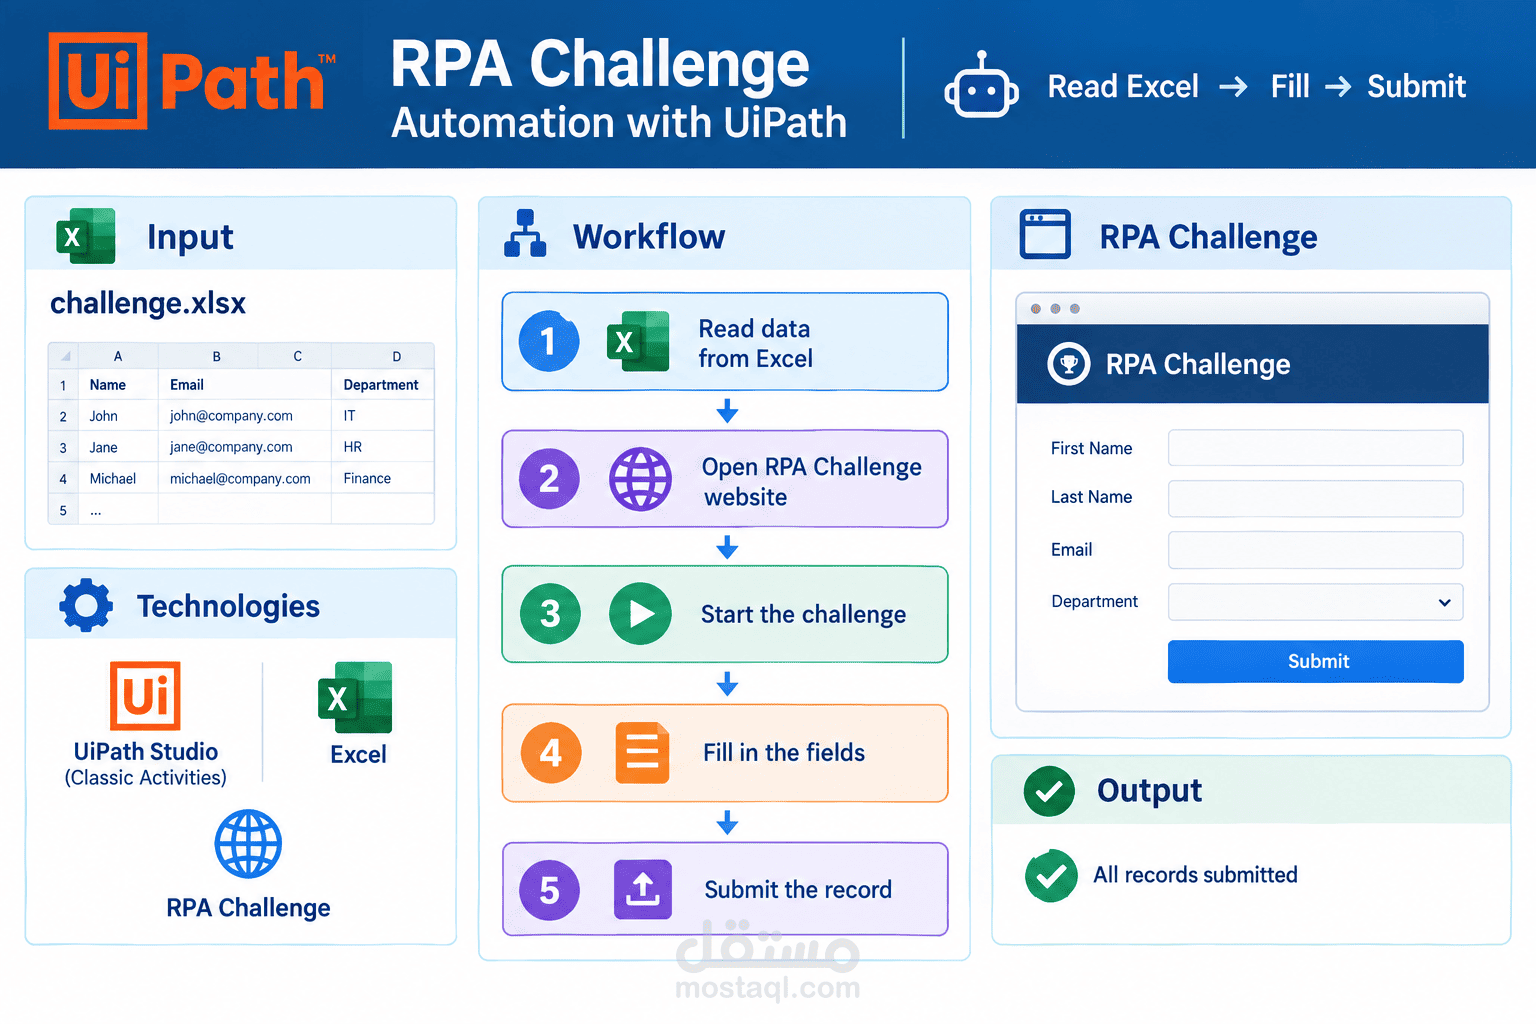
Task: Select the "michael@company.com" cell
Action: 244,478
